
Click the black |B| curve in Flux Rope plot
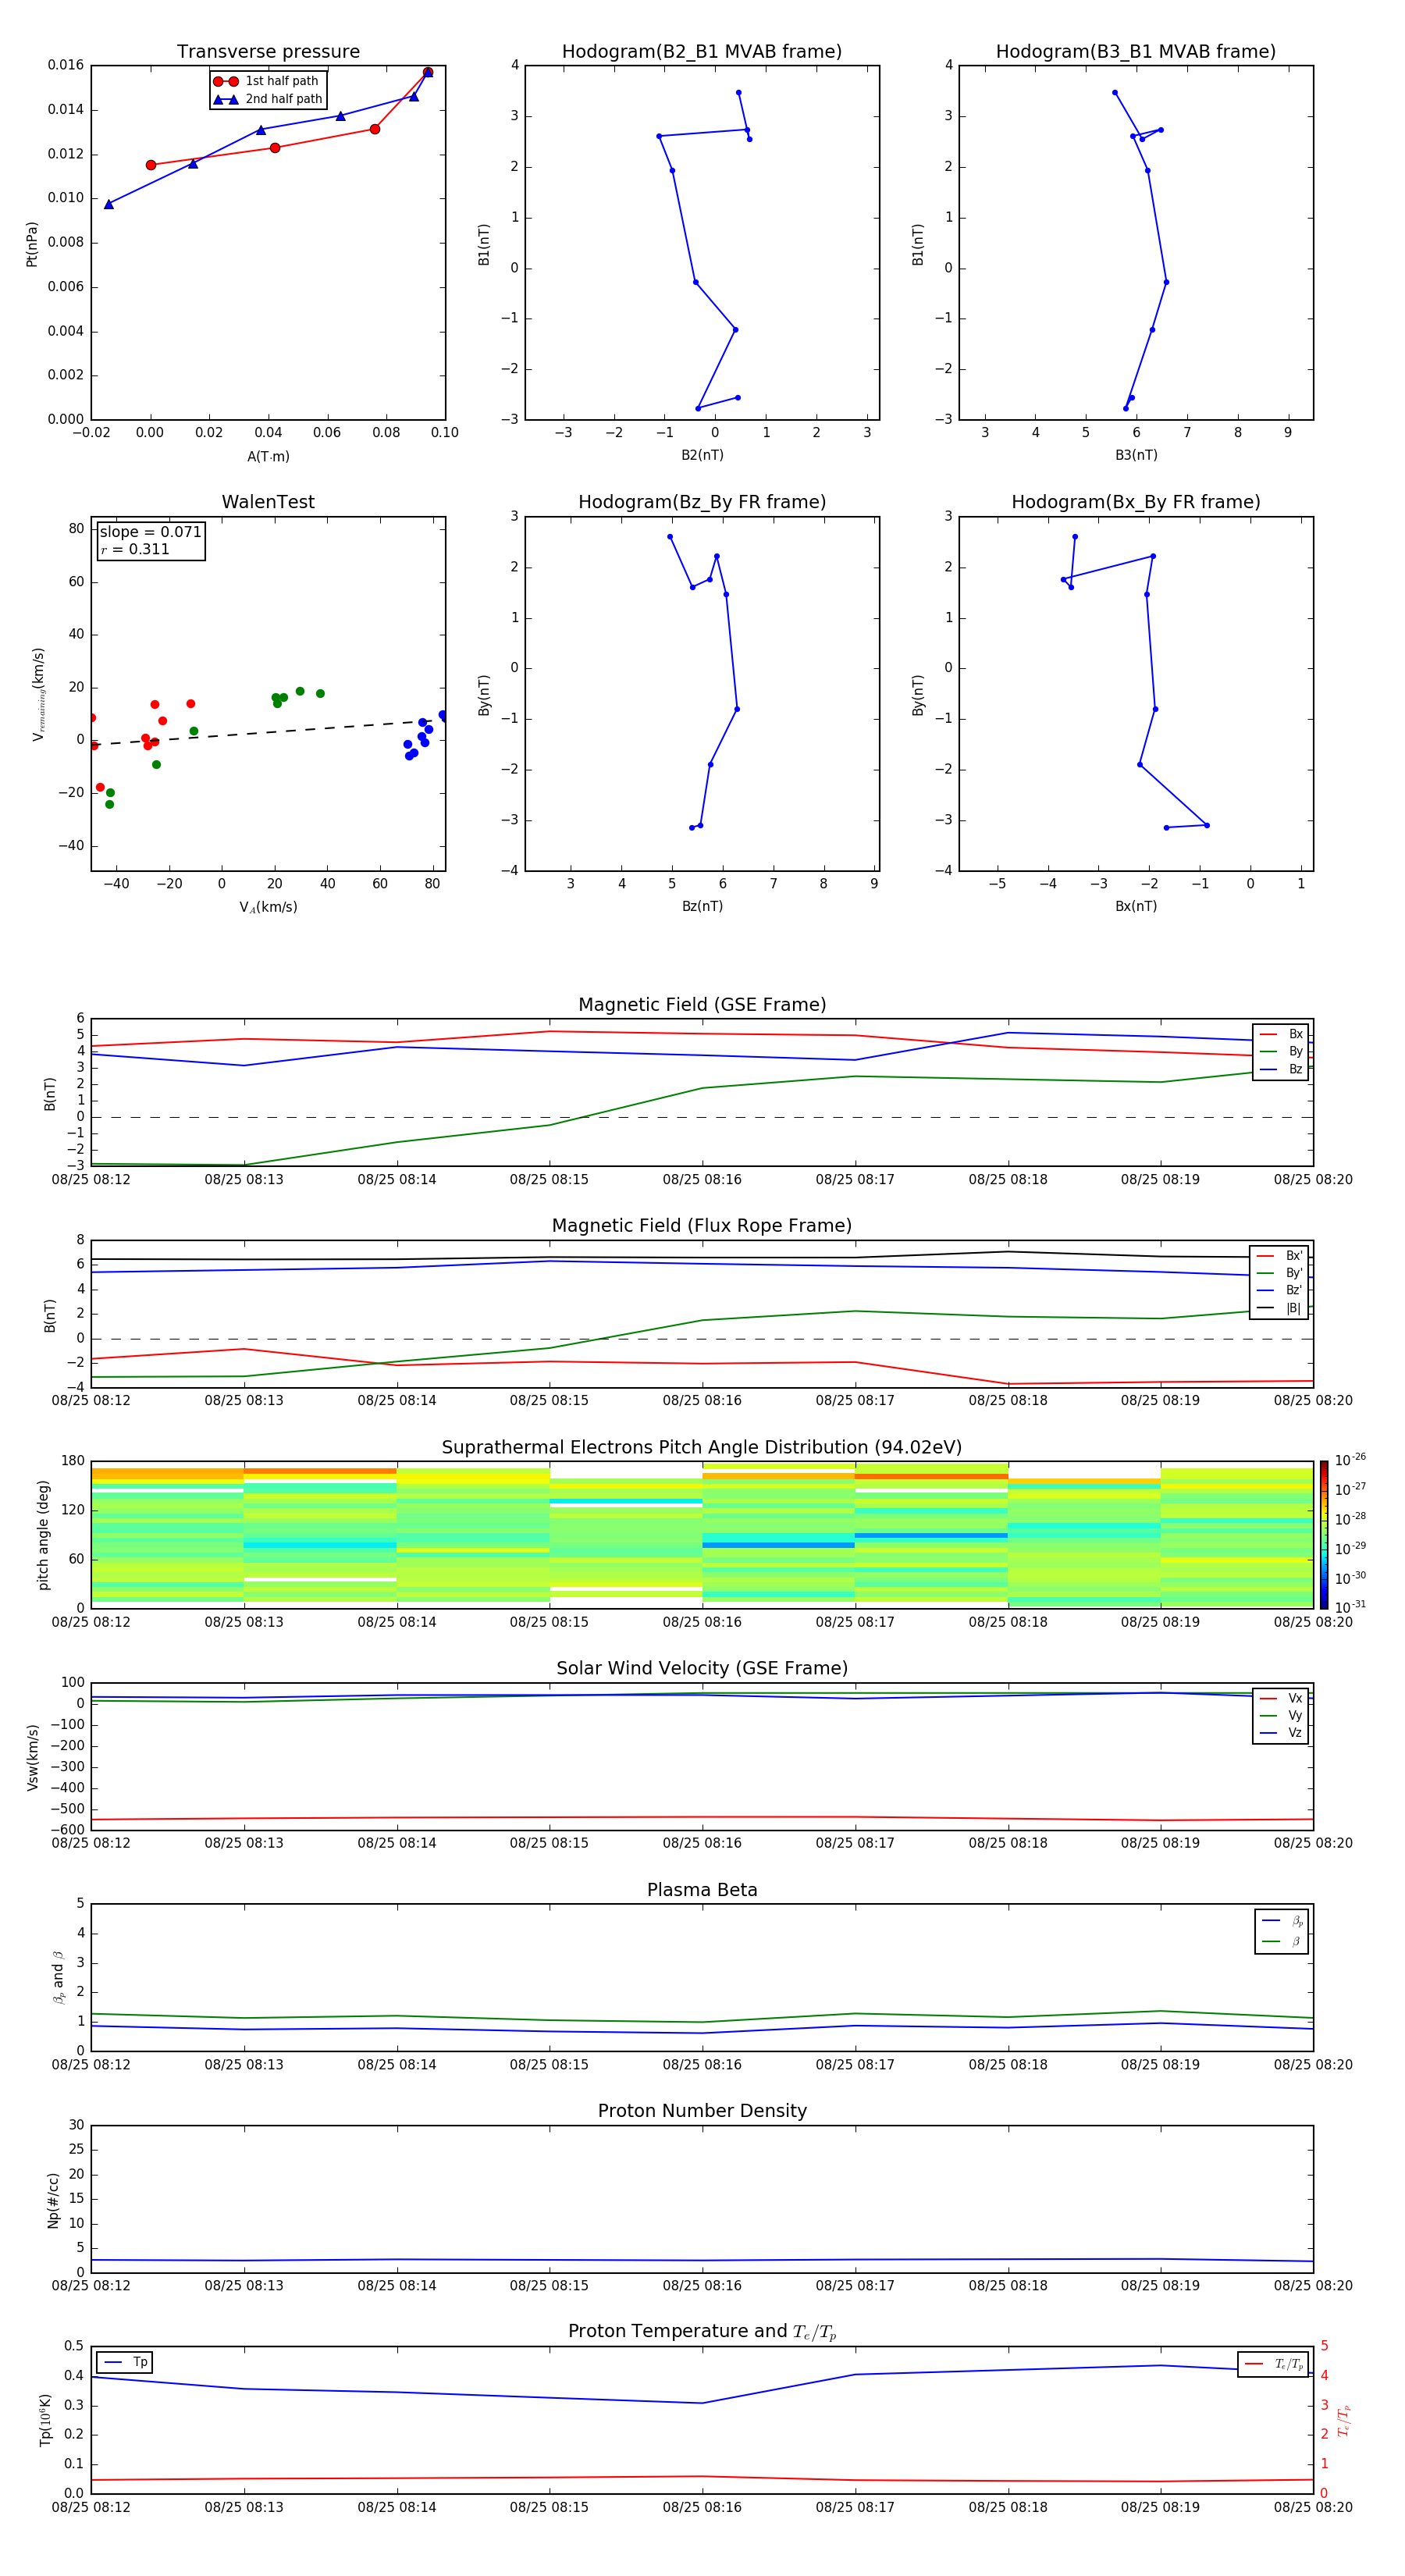(x=702, y=1258)
